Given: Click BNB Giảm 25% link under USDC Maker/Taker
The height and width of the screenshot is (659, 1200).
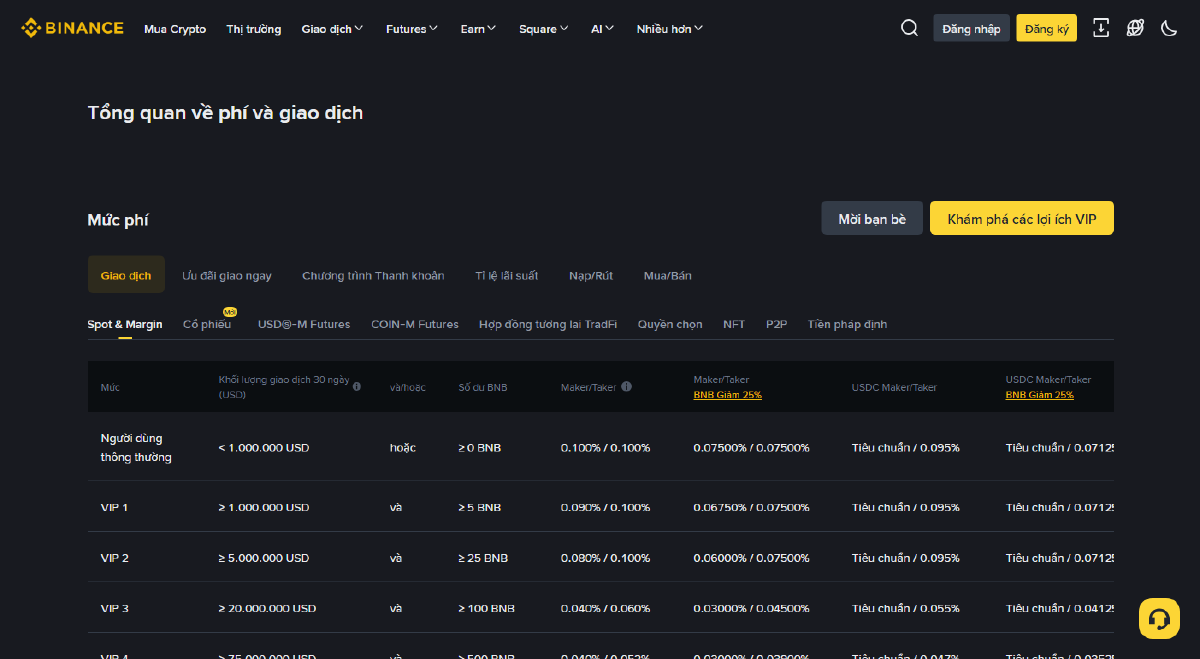Looking at the screenshot, I should (1039, 395).
